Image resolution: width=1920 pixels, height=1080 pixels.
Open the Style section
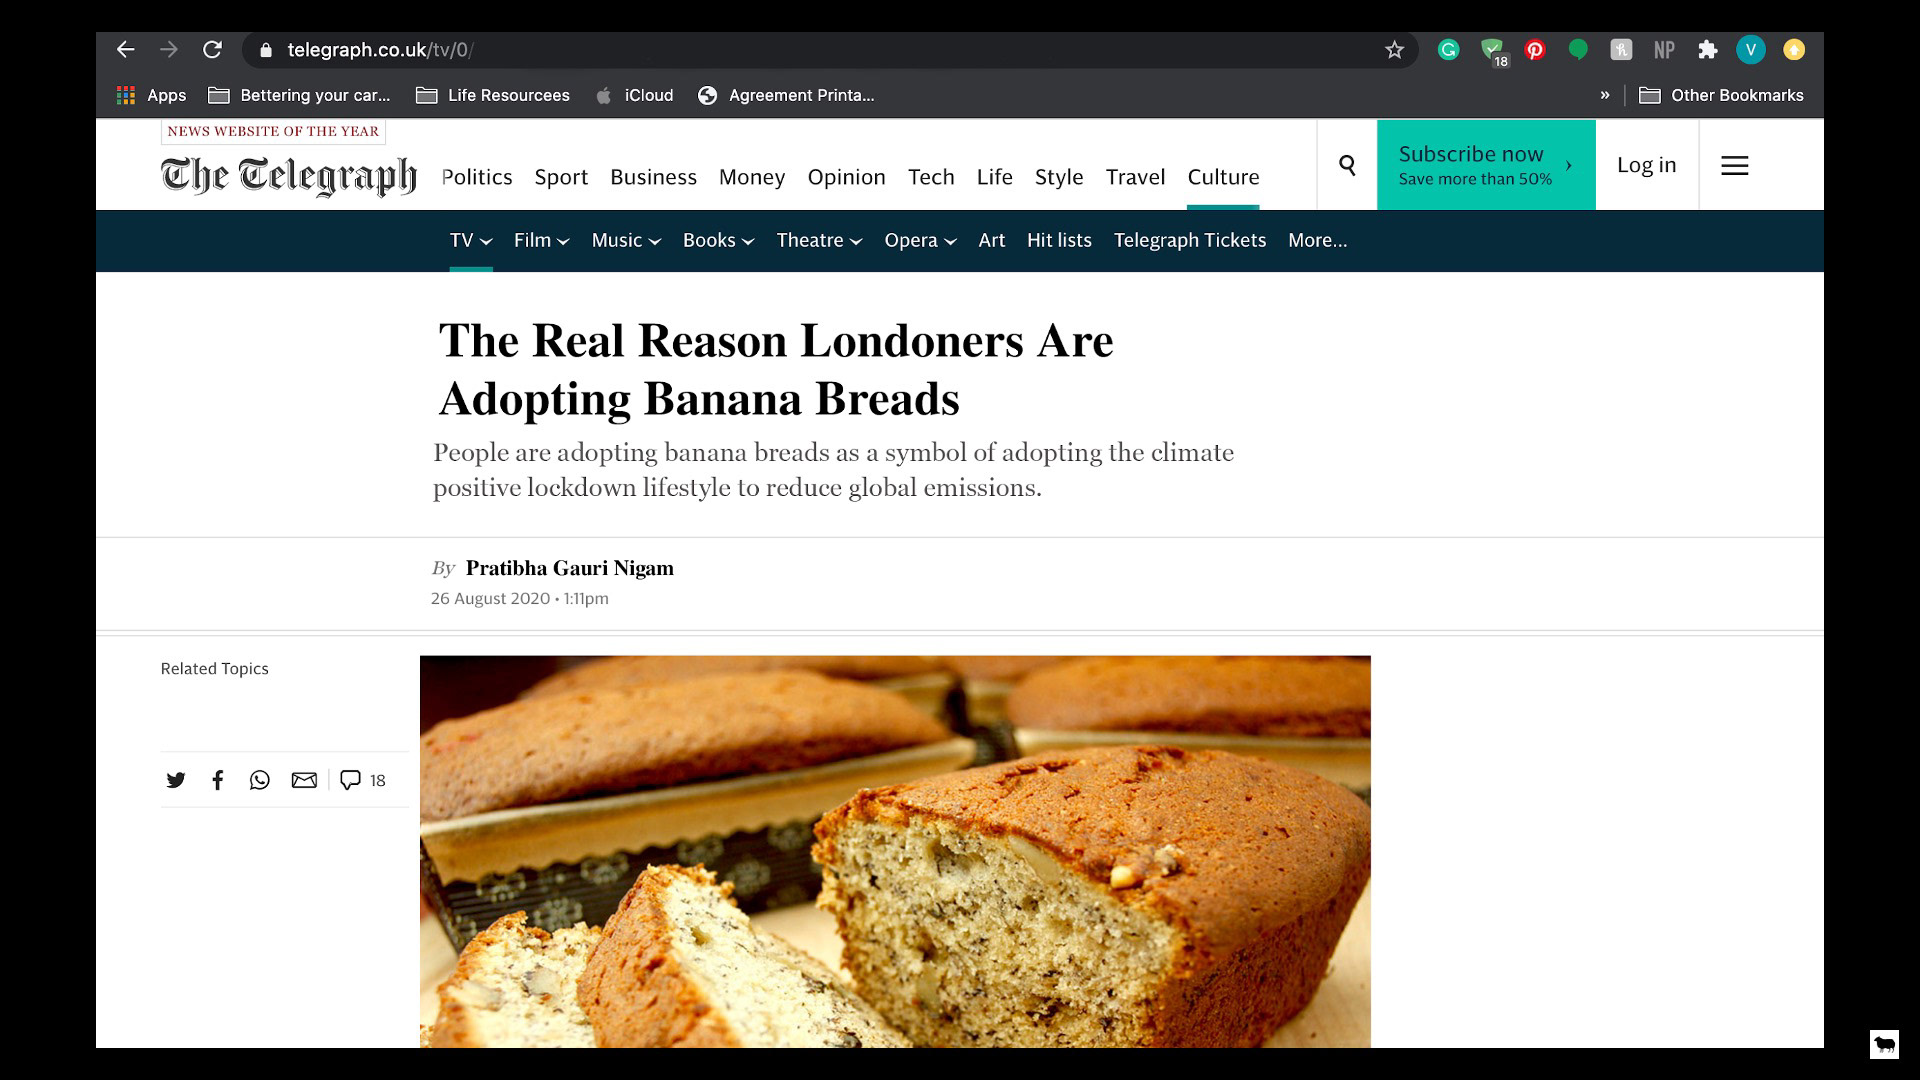[x=1059, y=177]
